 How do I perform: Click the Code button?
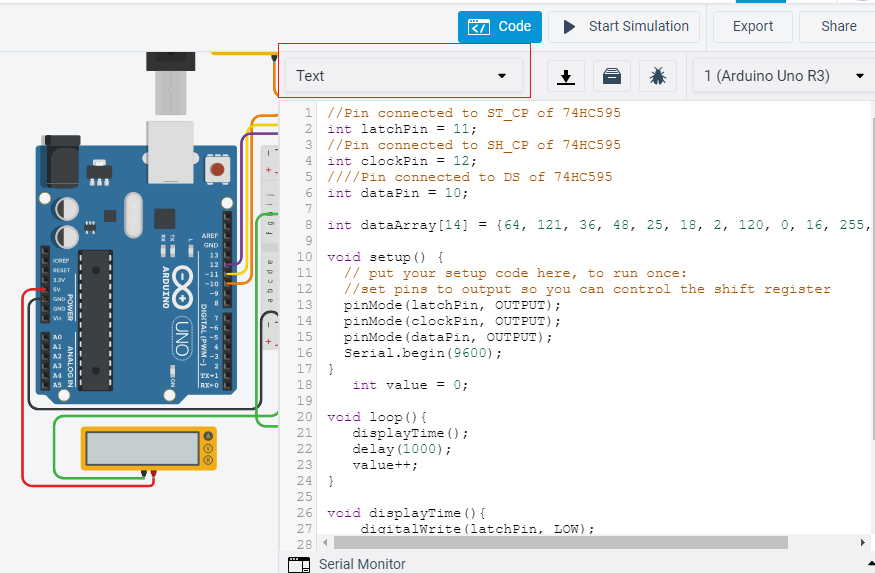pos(499,27)
